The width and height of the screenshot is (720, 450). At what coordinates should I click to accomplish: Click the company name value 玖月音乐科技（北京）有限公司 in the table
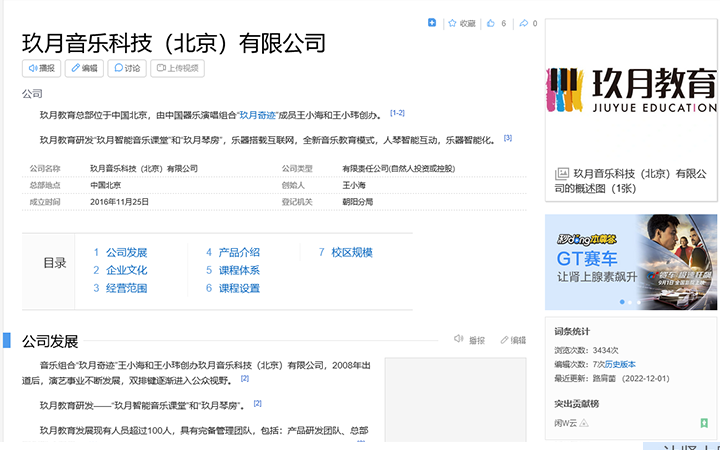point(144,169)
